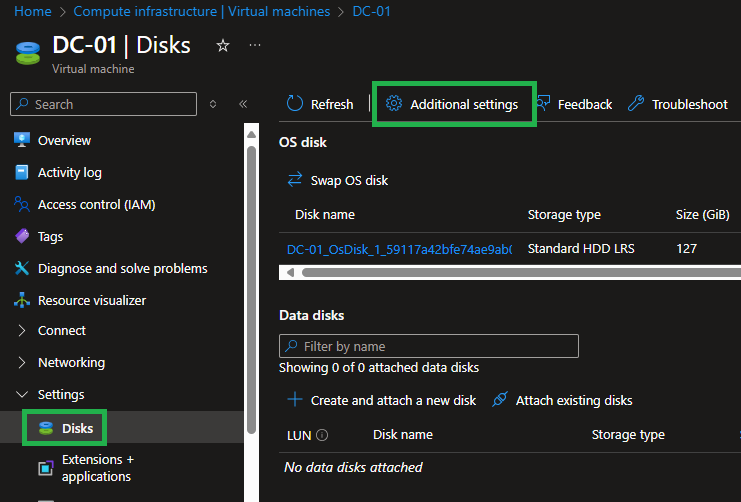The width and height of the screenshot is (741, 502).
Task: Click the horizontal scrollbar under OS disk table
Action: point(500,272)
